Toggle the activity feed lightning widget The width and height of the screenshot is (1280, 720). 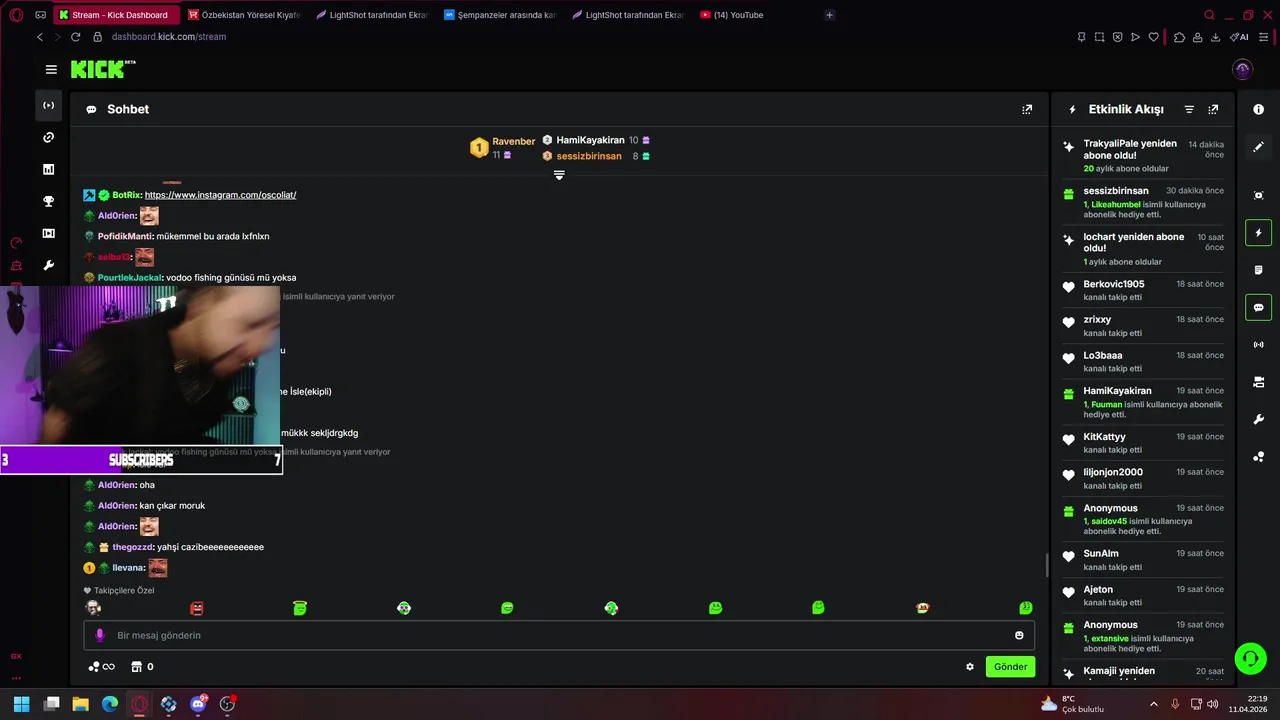[x=1259, y=233]
